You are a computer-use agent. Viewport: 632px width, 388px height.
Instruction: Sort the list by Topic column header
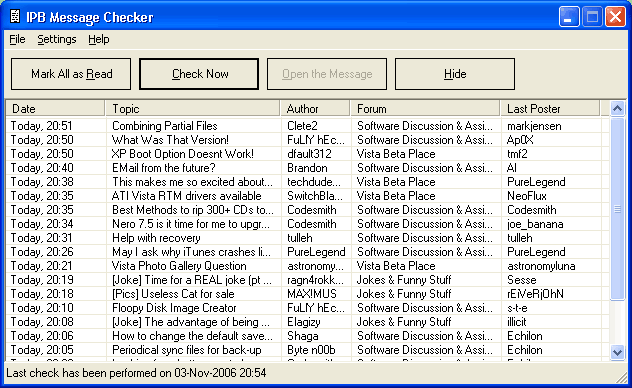192,109
